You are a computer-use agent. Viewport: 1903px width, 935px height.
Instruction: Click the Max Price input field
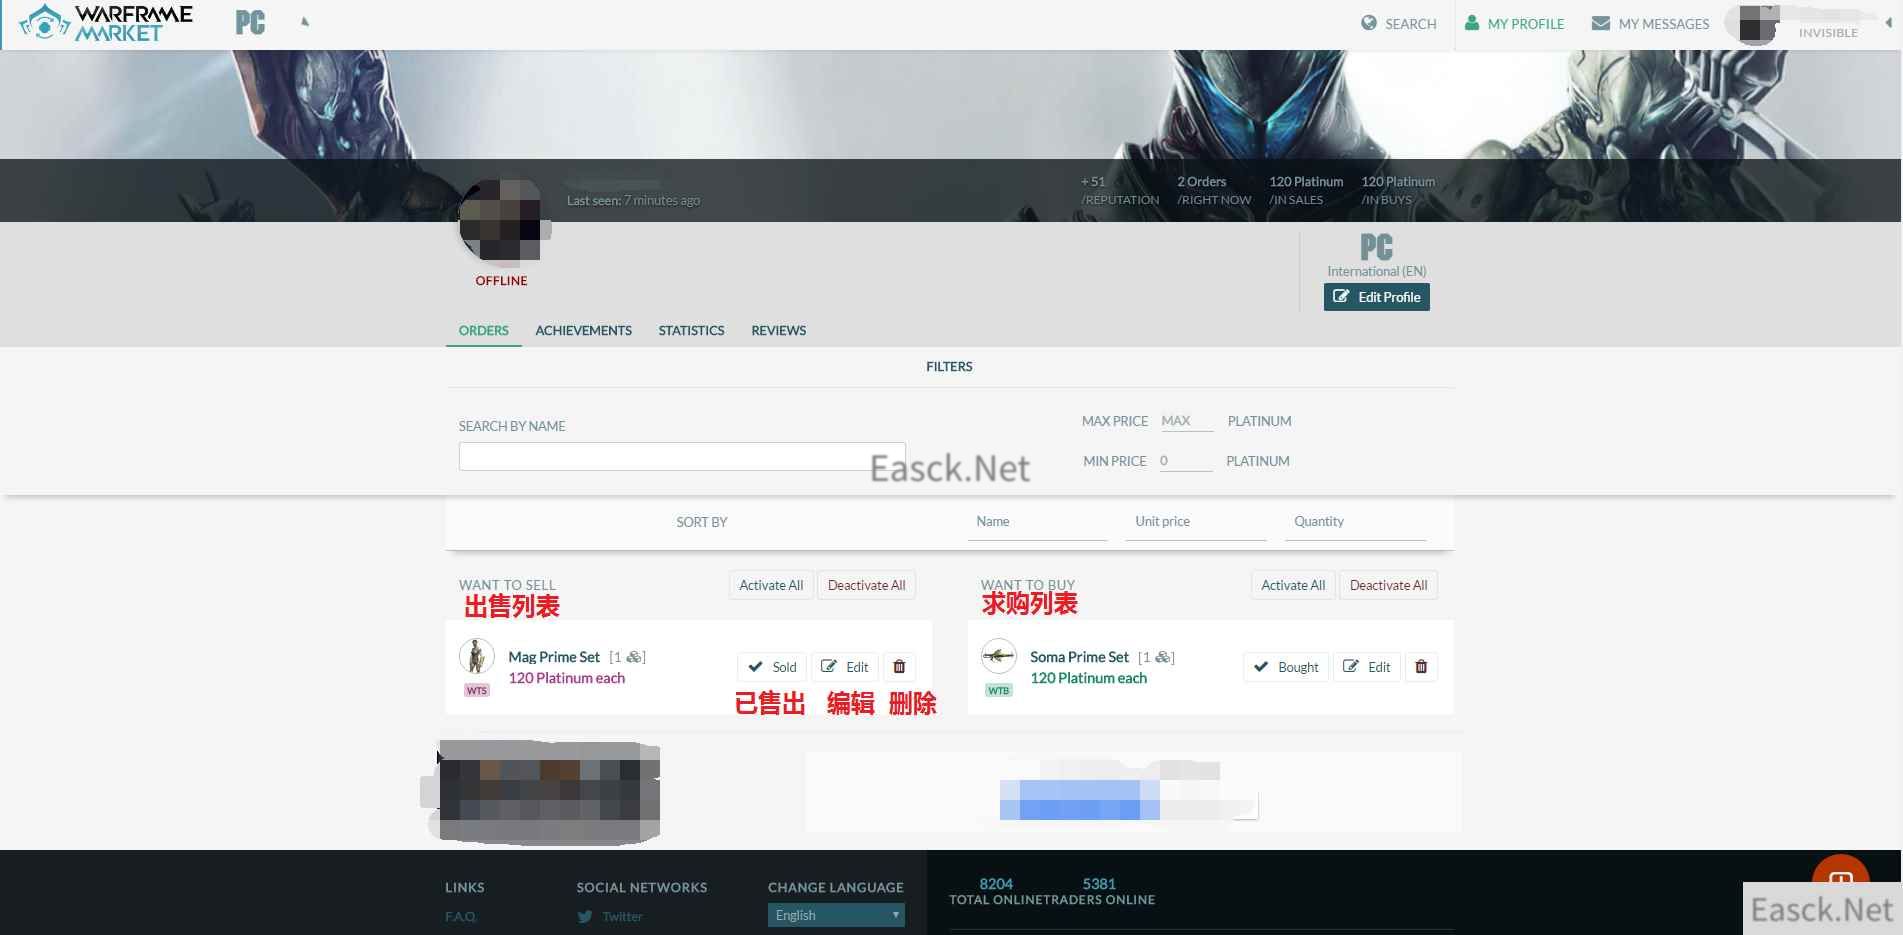pos(1186,421)
